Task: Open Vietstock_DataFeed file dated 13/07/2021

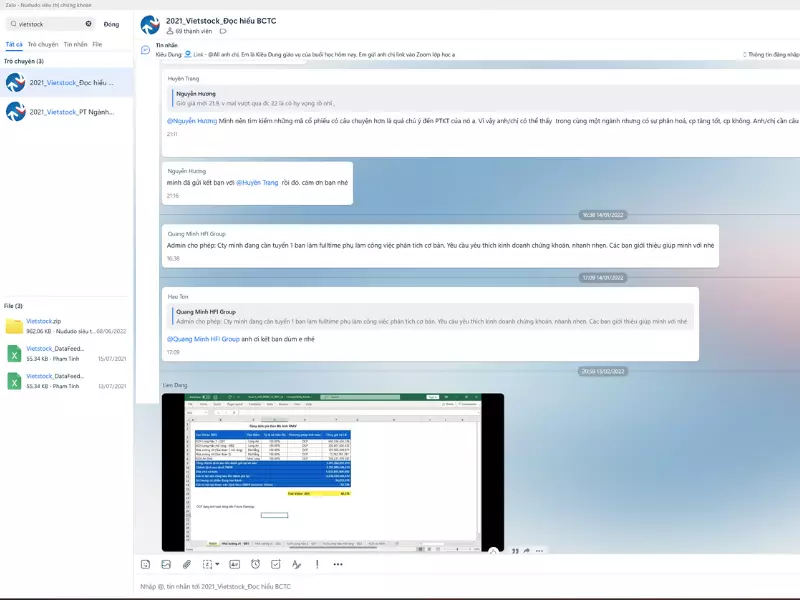Action: [x=66, y=381]
